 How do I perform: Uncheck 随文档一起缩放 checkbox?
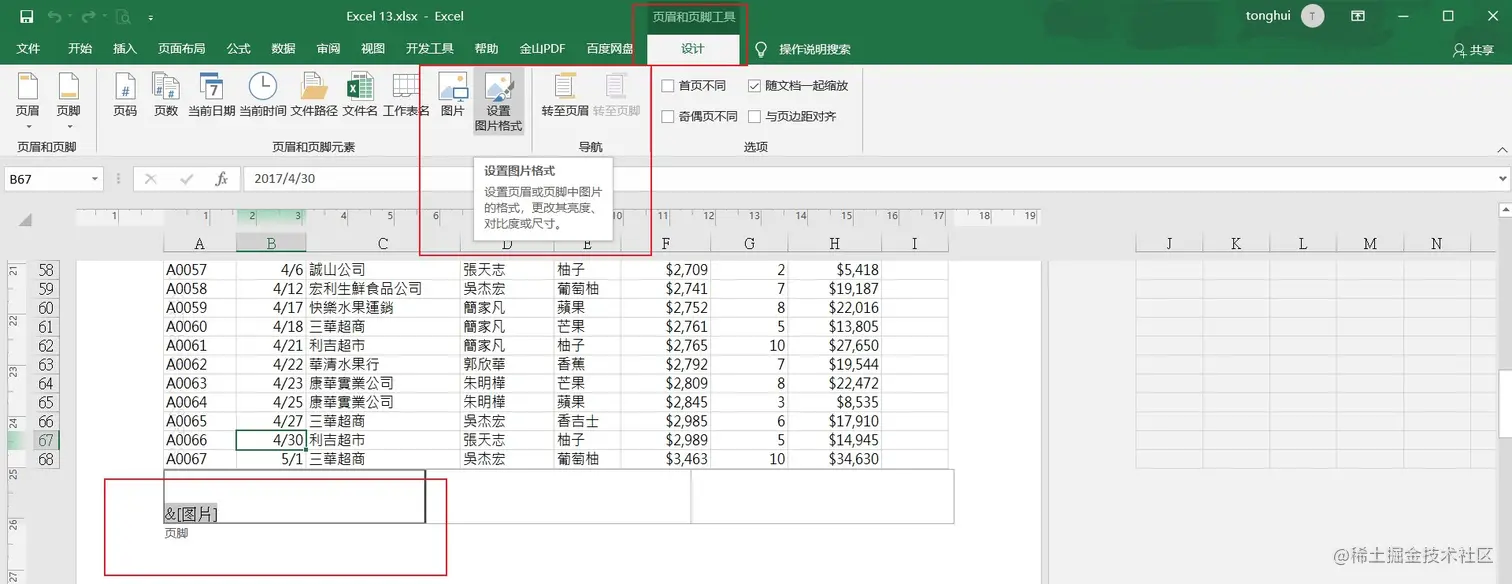coord(755,86)
